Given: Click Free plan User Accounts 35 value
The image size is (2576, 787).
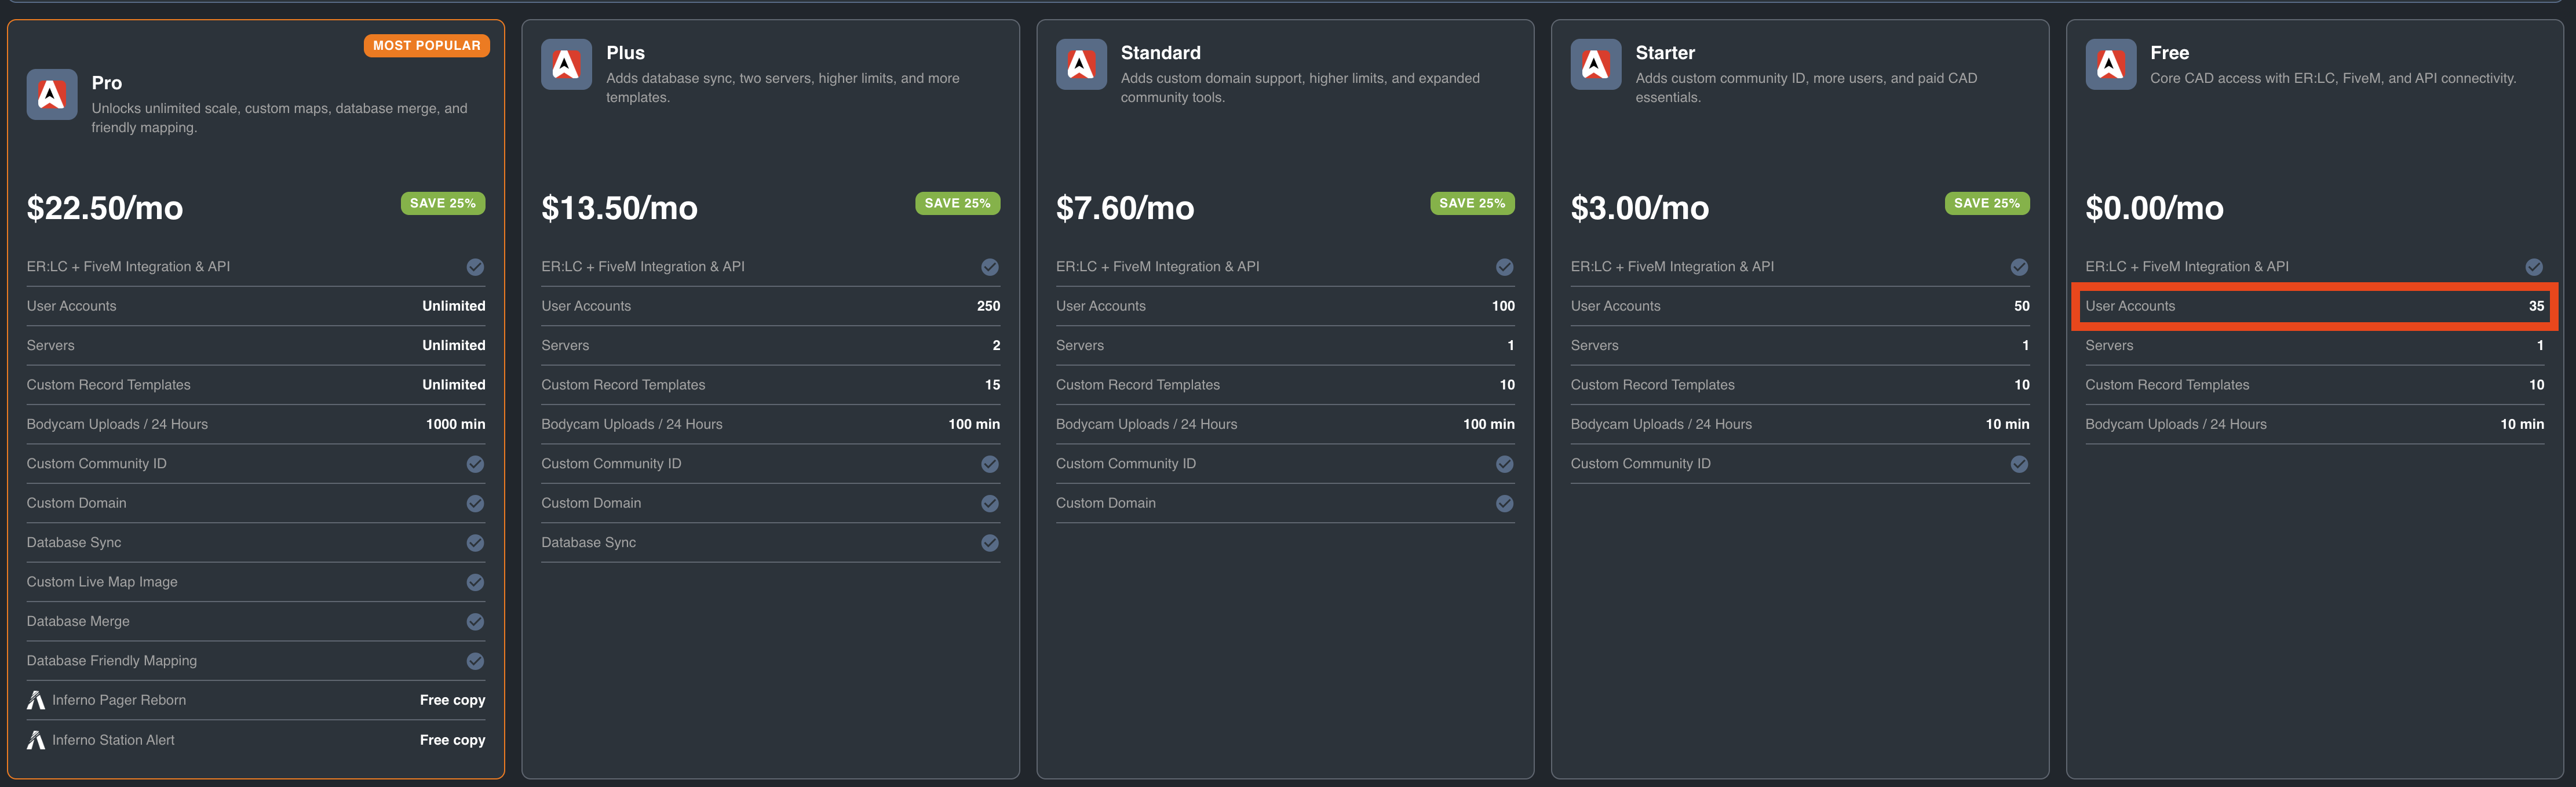Looking at the screenshot, I should click(2536, 306).
